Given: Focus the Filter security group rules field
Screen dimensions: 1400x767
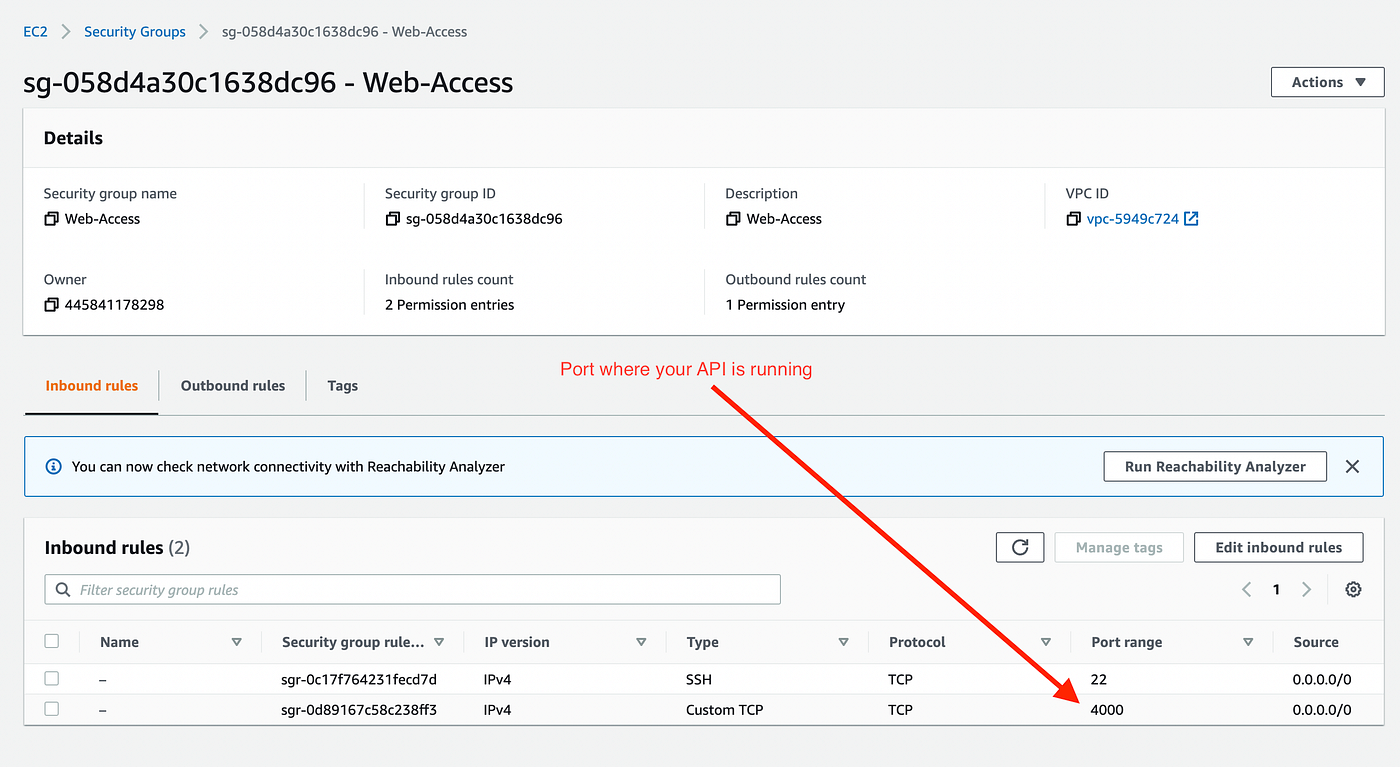Looking at the screenshot, I should coord(412,590).
